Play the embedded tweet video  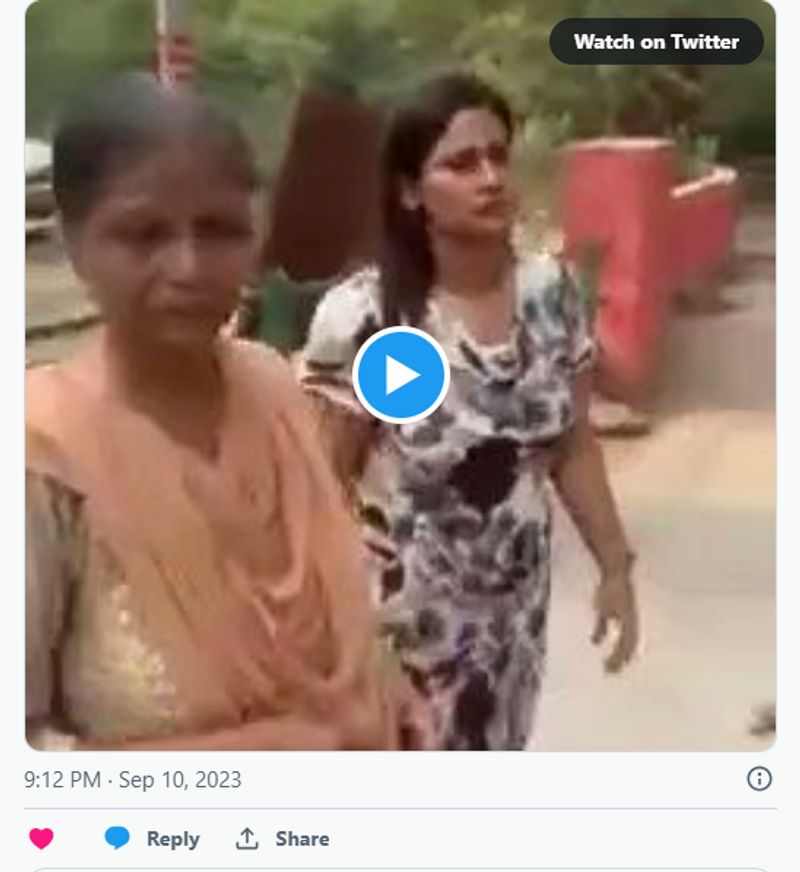(x=401, y=375)
